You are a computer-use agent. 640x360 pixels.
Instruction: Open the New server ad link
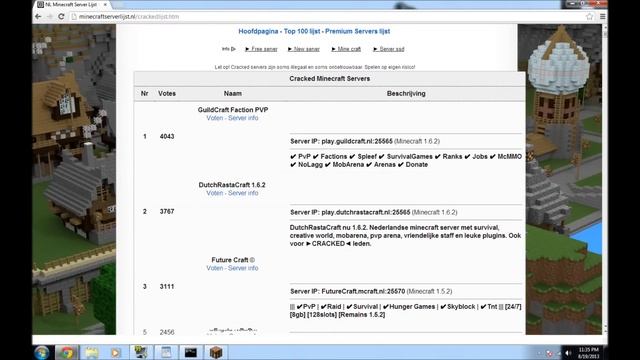click(304, 49)
